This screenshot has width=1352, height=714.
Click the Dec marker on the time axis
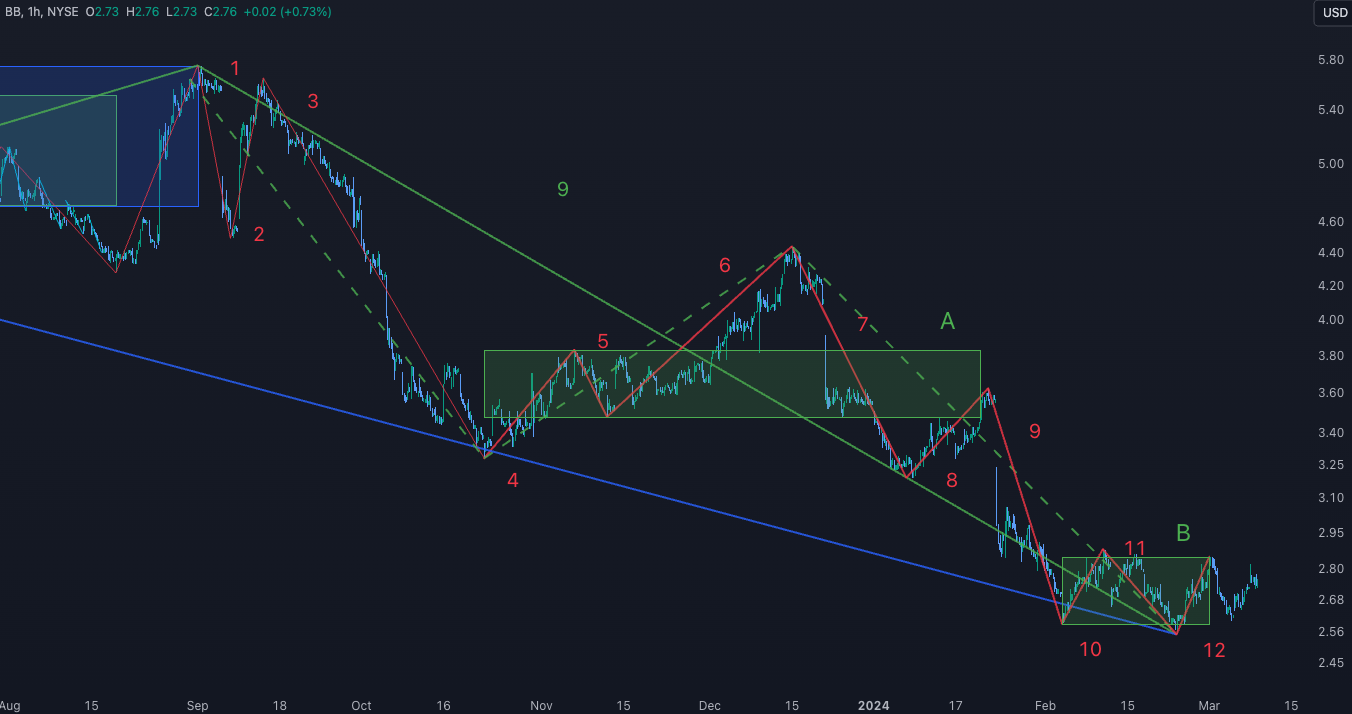coord(709,705)
